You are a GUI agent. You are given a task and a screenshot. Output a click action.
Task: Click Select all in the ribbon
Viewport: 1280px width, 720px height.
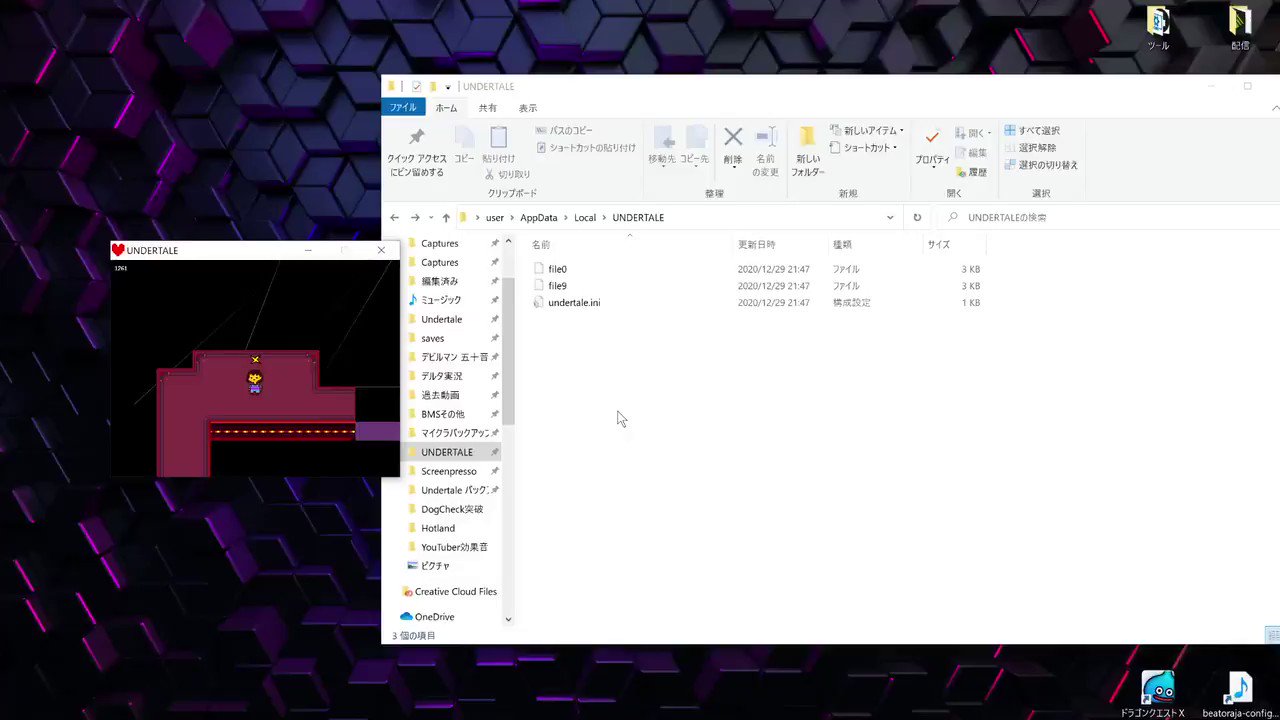click(x=1032, y=131)
